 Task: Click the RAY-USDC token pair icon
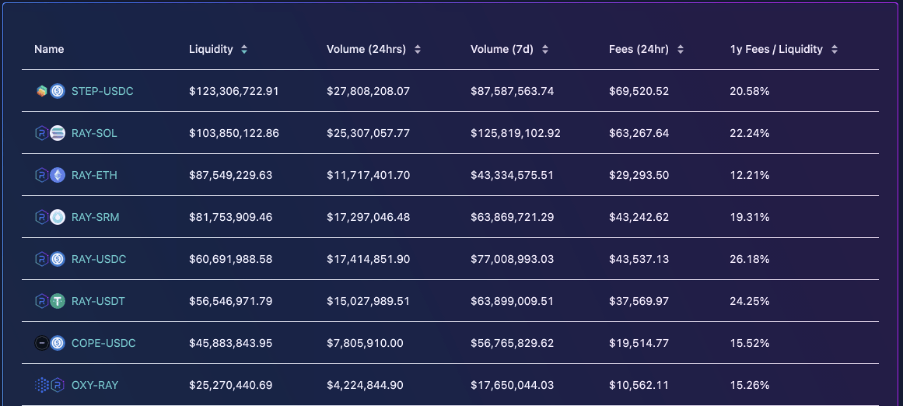click(49, 259)
